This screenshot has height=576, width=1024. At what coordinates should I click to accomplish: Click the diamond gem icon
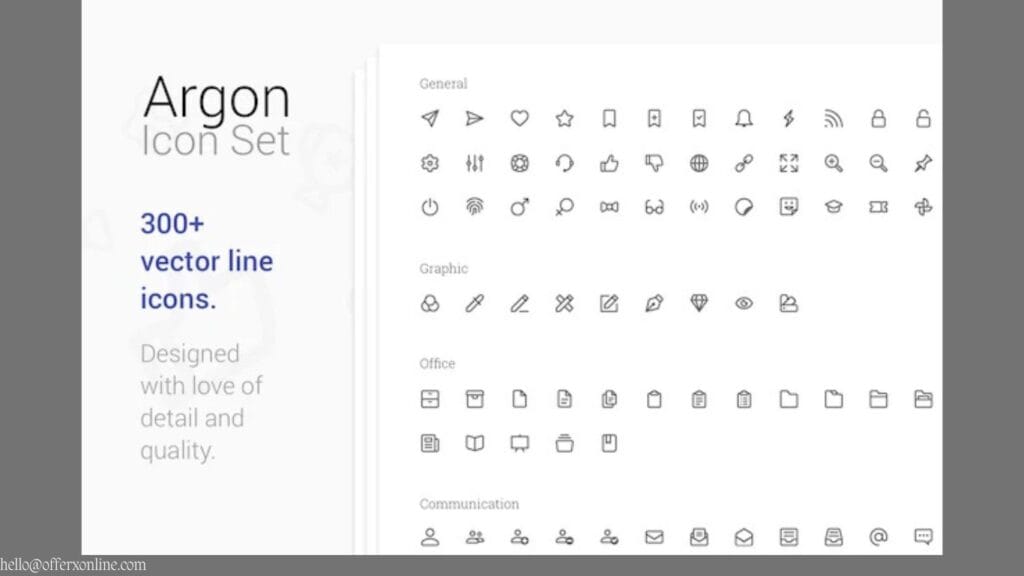[x=699, y=303]
